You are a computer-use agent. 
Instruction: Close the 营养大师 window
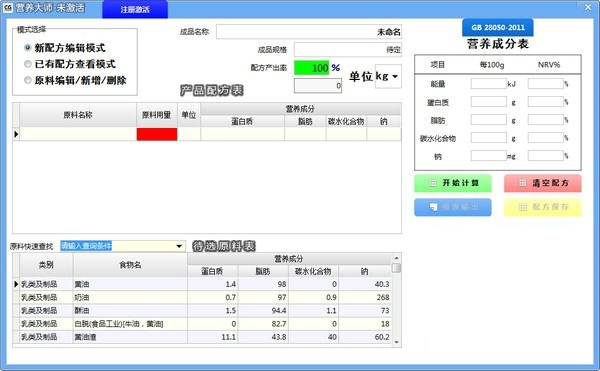[x=588, y=7]
